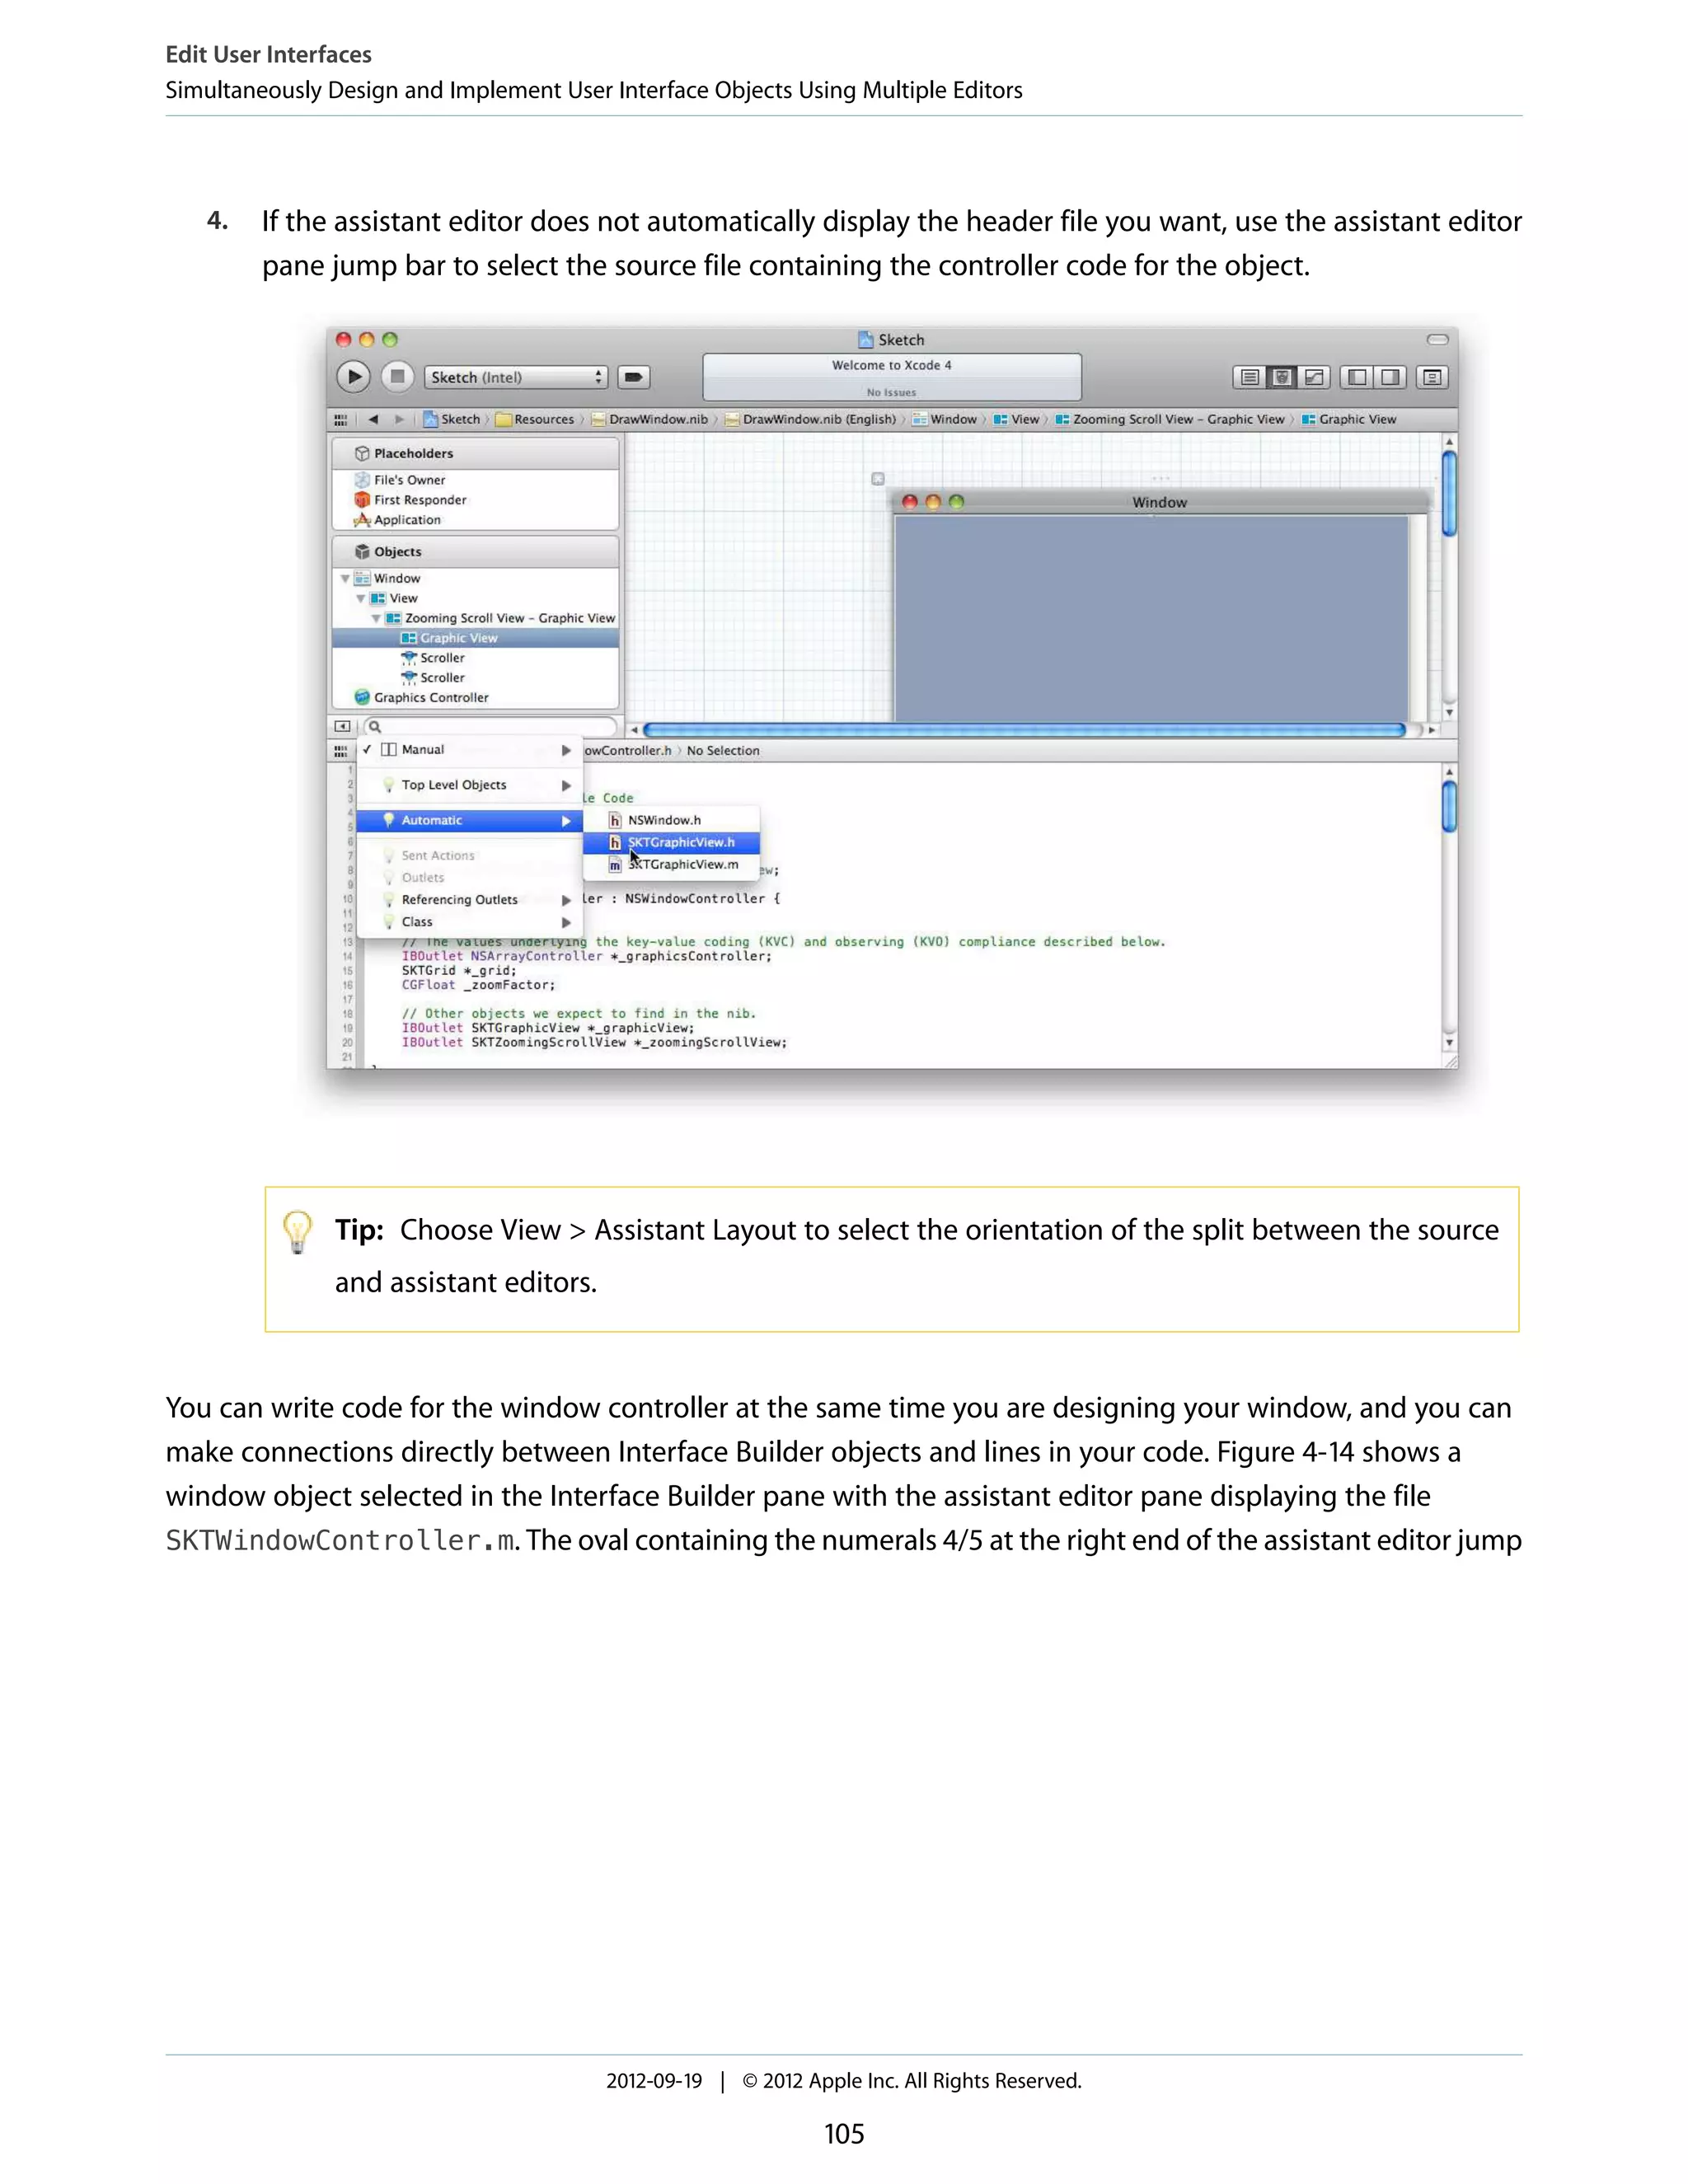Click DrawWindow.nib (English) jump bar item

810,420
